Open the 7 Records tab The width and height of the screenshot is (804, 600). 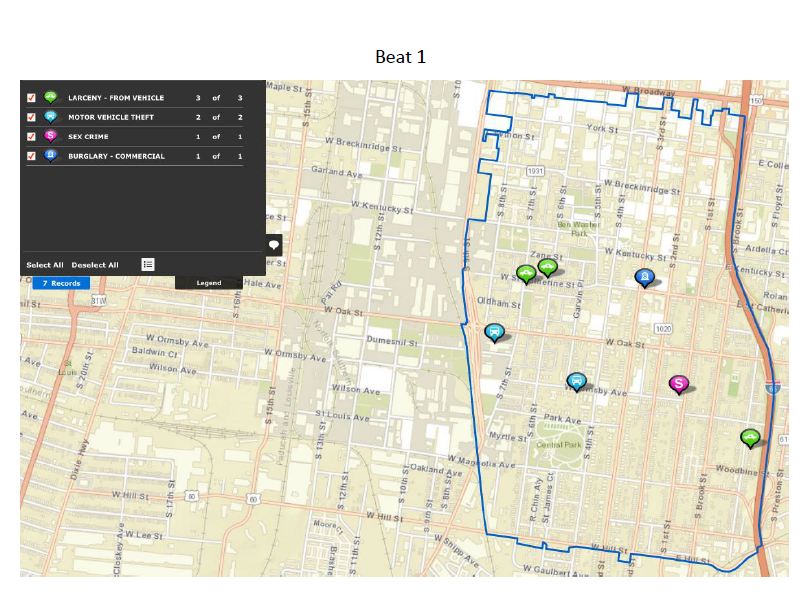click(61, 283)
